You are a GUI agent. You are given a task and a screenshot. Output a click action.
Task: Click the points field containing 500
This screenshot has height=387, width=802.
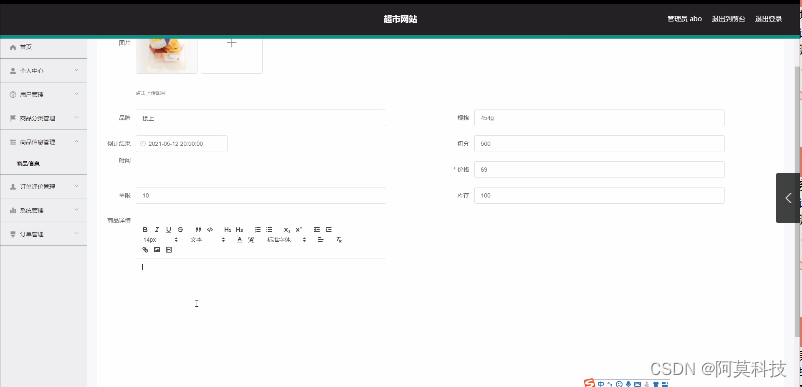click(x=599, y=144)
